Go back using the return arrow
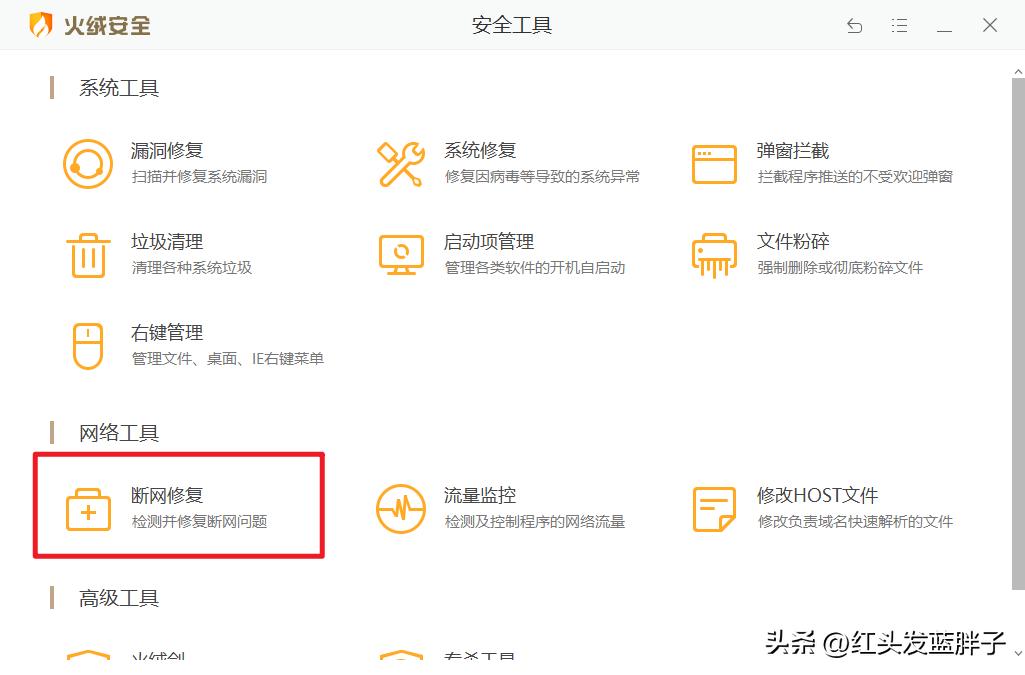1025x675 pixels. coord(854,26)
